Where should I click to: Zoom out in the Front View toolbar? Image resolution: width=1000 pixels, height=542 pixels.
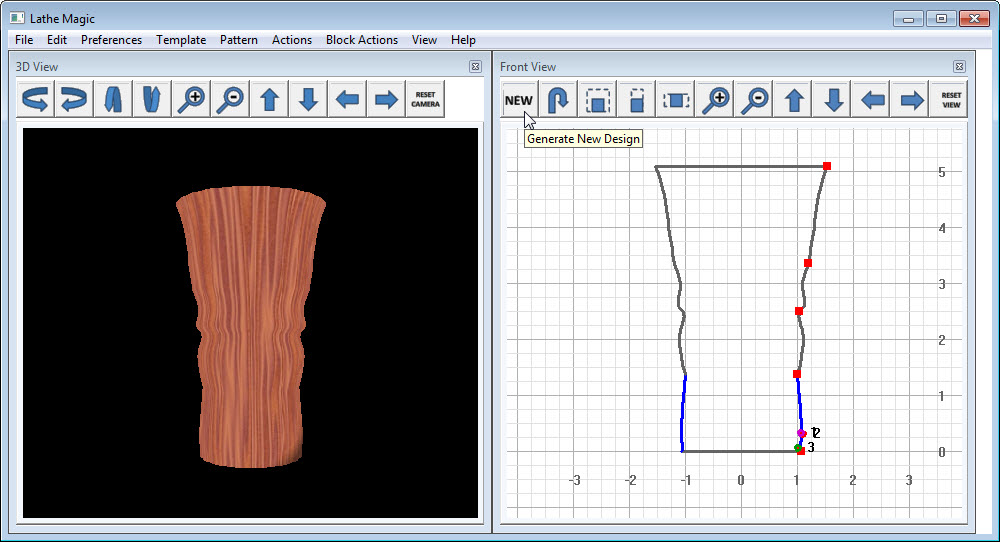pos(756,100)
